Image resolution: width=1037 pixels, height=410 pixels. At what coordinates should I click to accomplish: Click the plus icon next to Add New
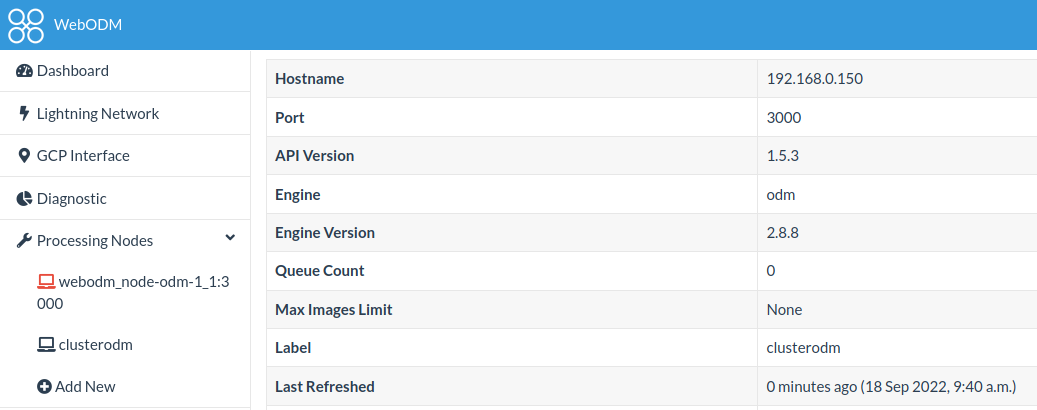point(45,387)
